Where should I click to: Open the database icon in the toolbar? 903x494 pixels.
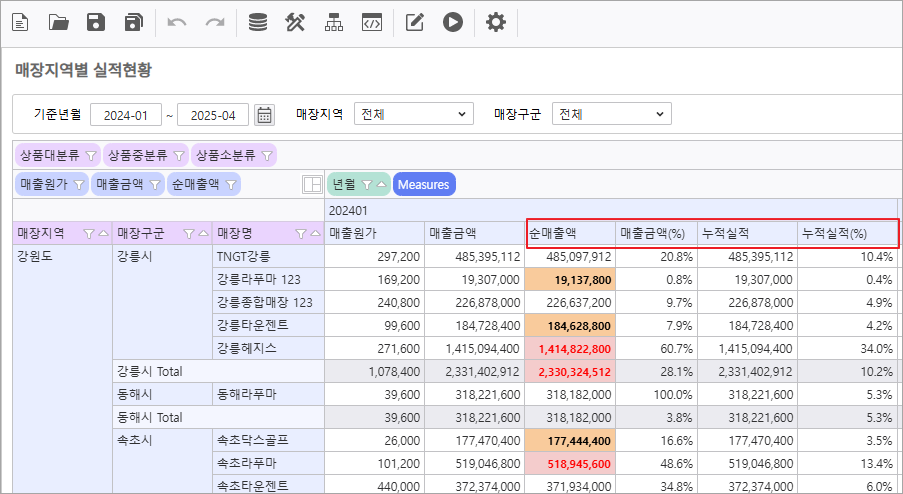(258, 22)
